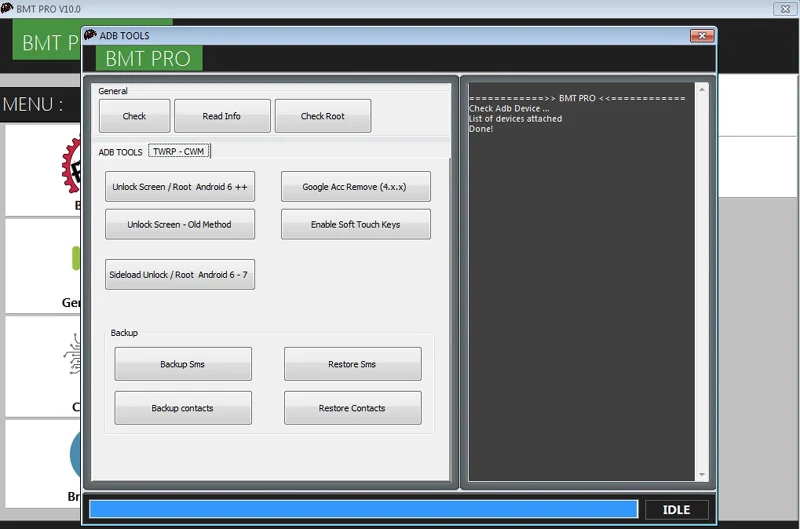Click the circuit chip icon in main menu

[x=72, y=354]
